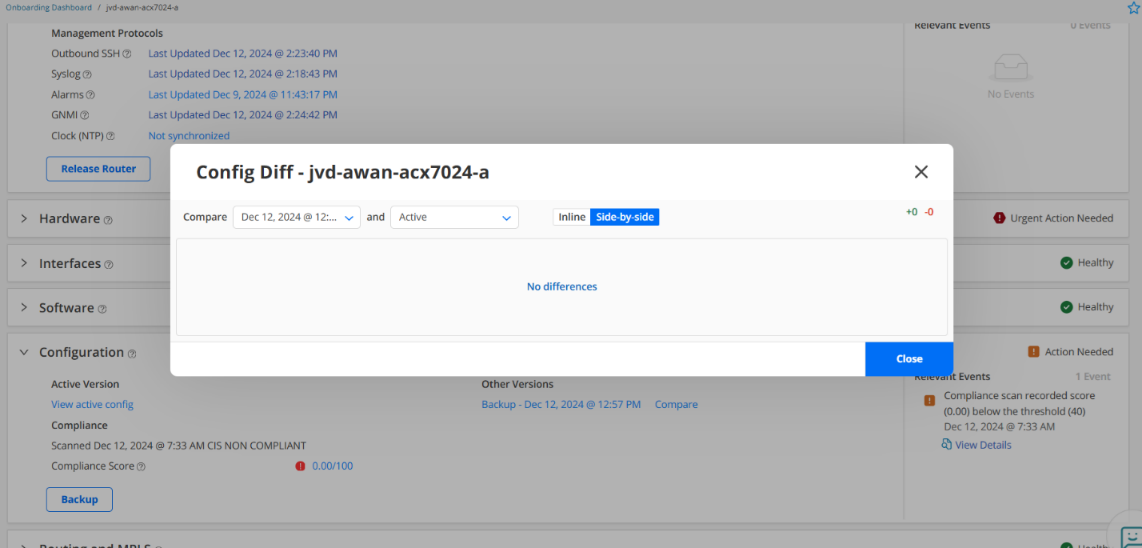This screenshot has height=548, width=1142.
Task: Click Syslog last updated timestamp
Action: 243,74
